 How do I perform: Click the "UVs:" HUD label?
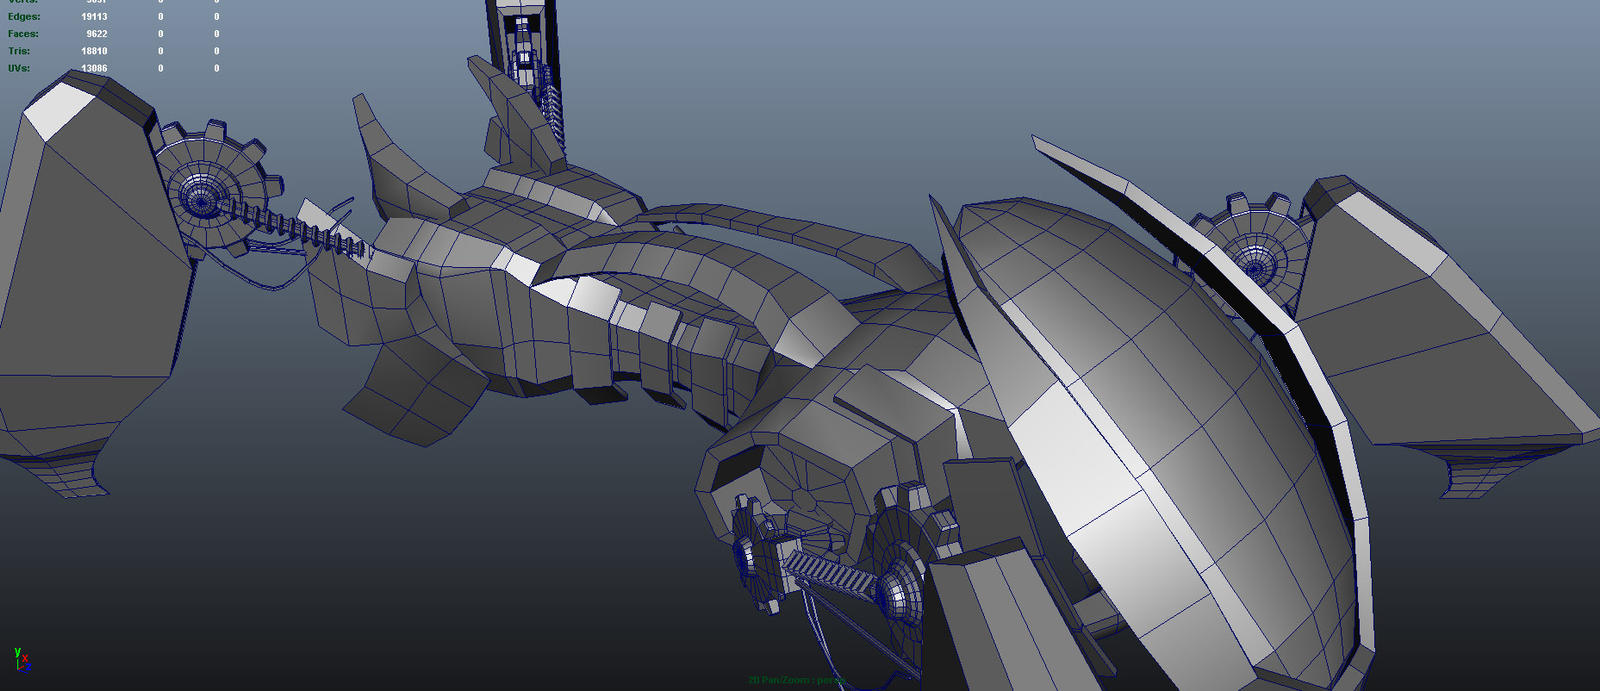(19, 68)
